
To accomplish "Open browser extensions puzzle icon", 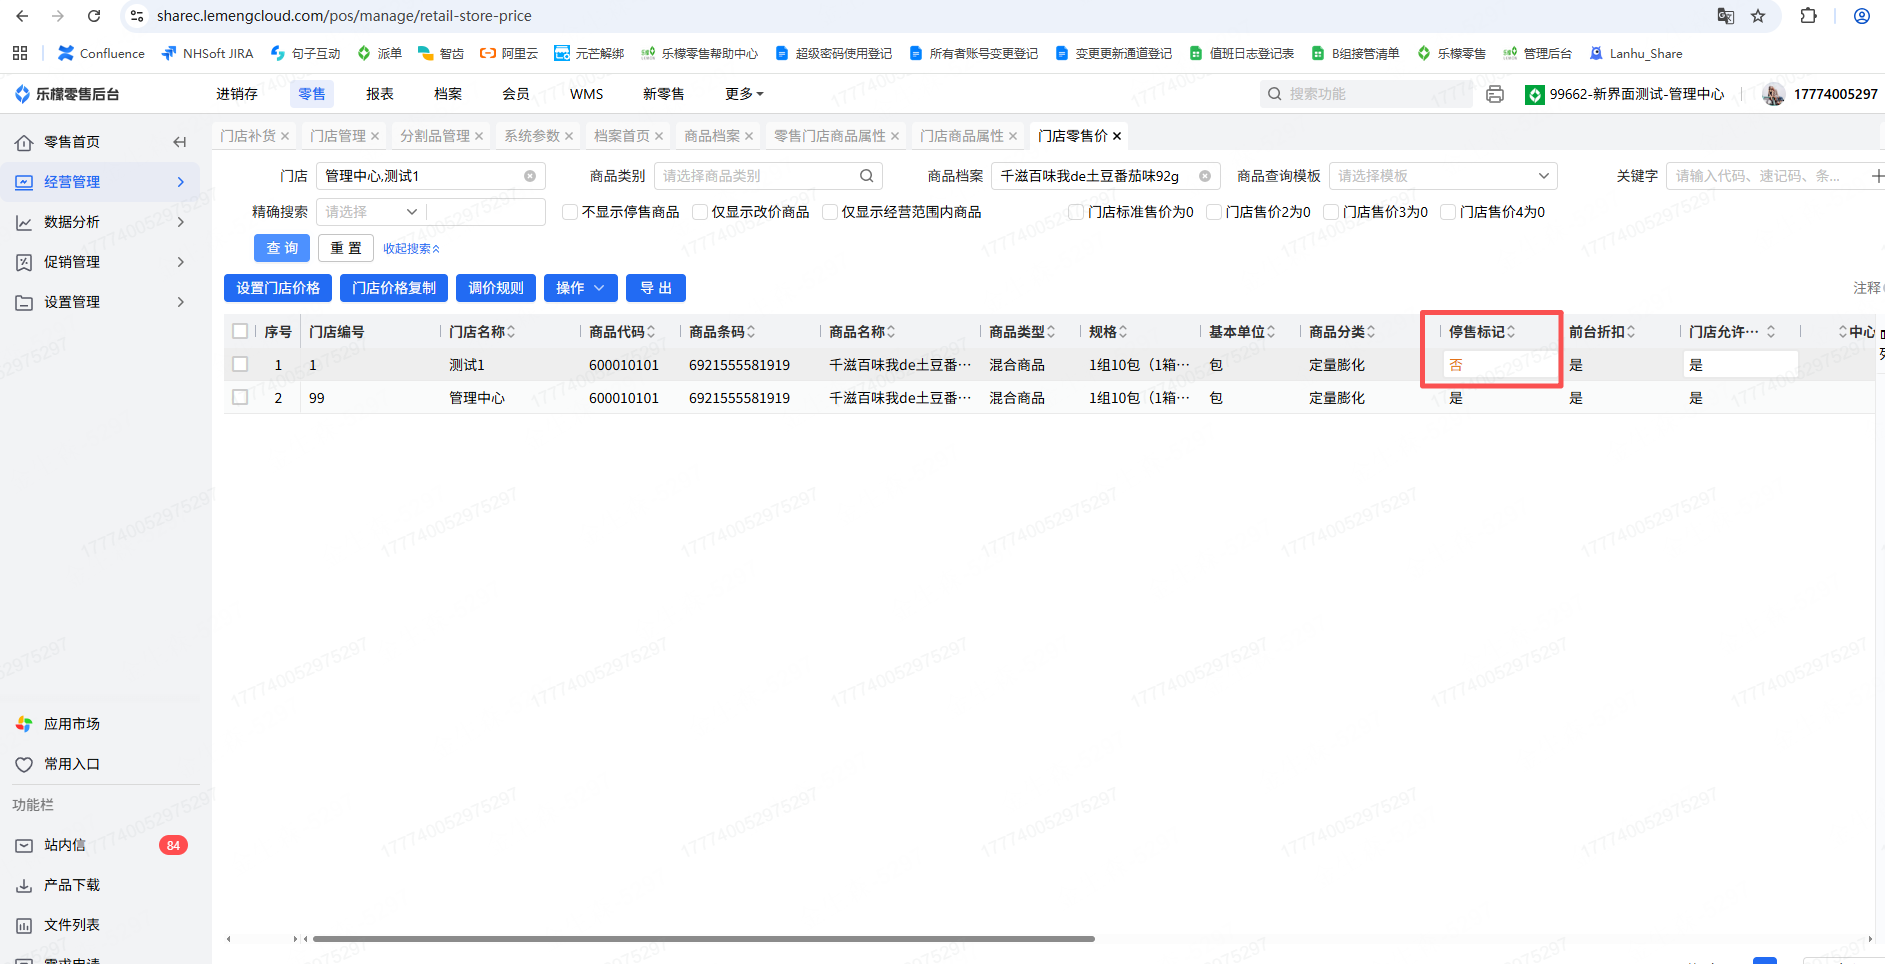I will point(1808,16).
